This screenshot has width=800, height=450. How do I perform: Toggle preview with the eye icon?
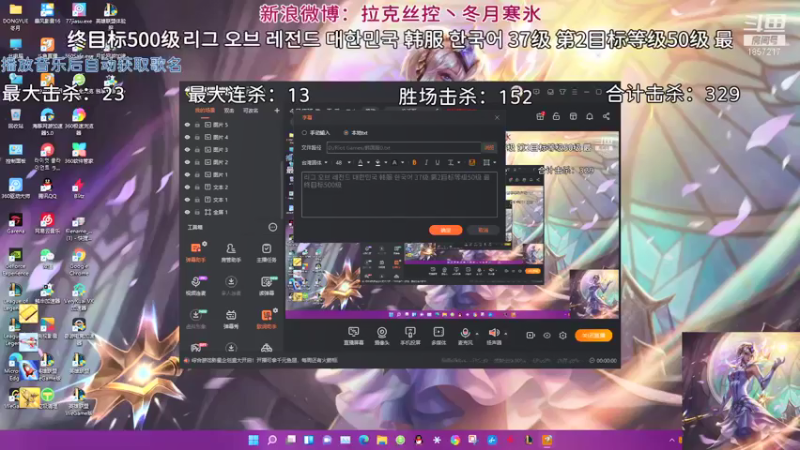(546, 335)
